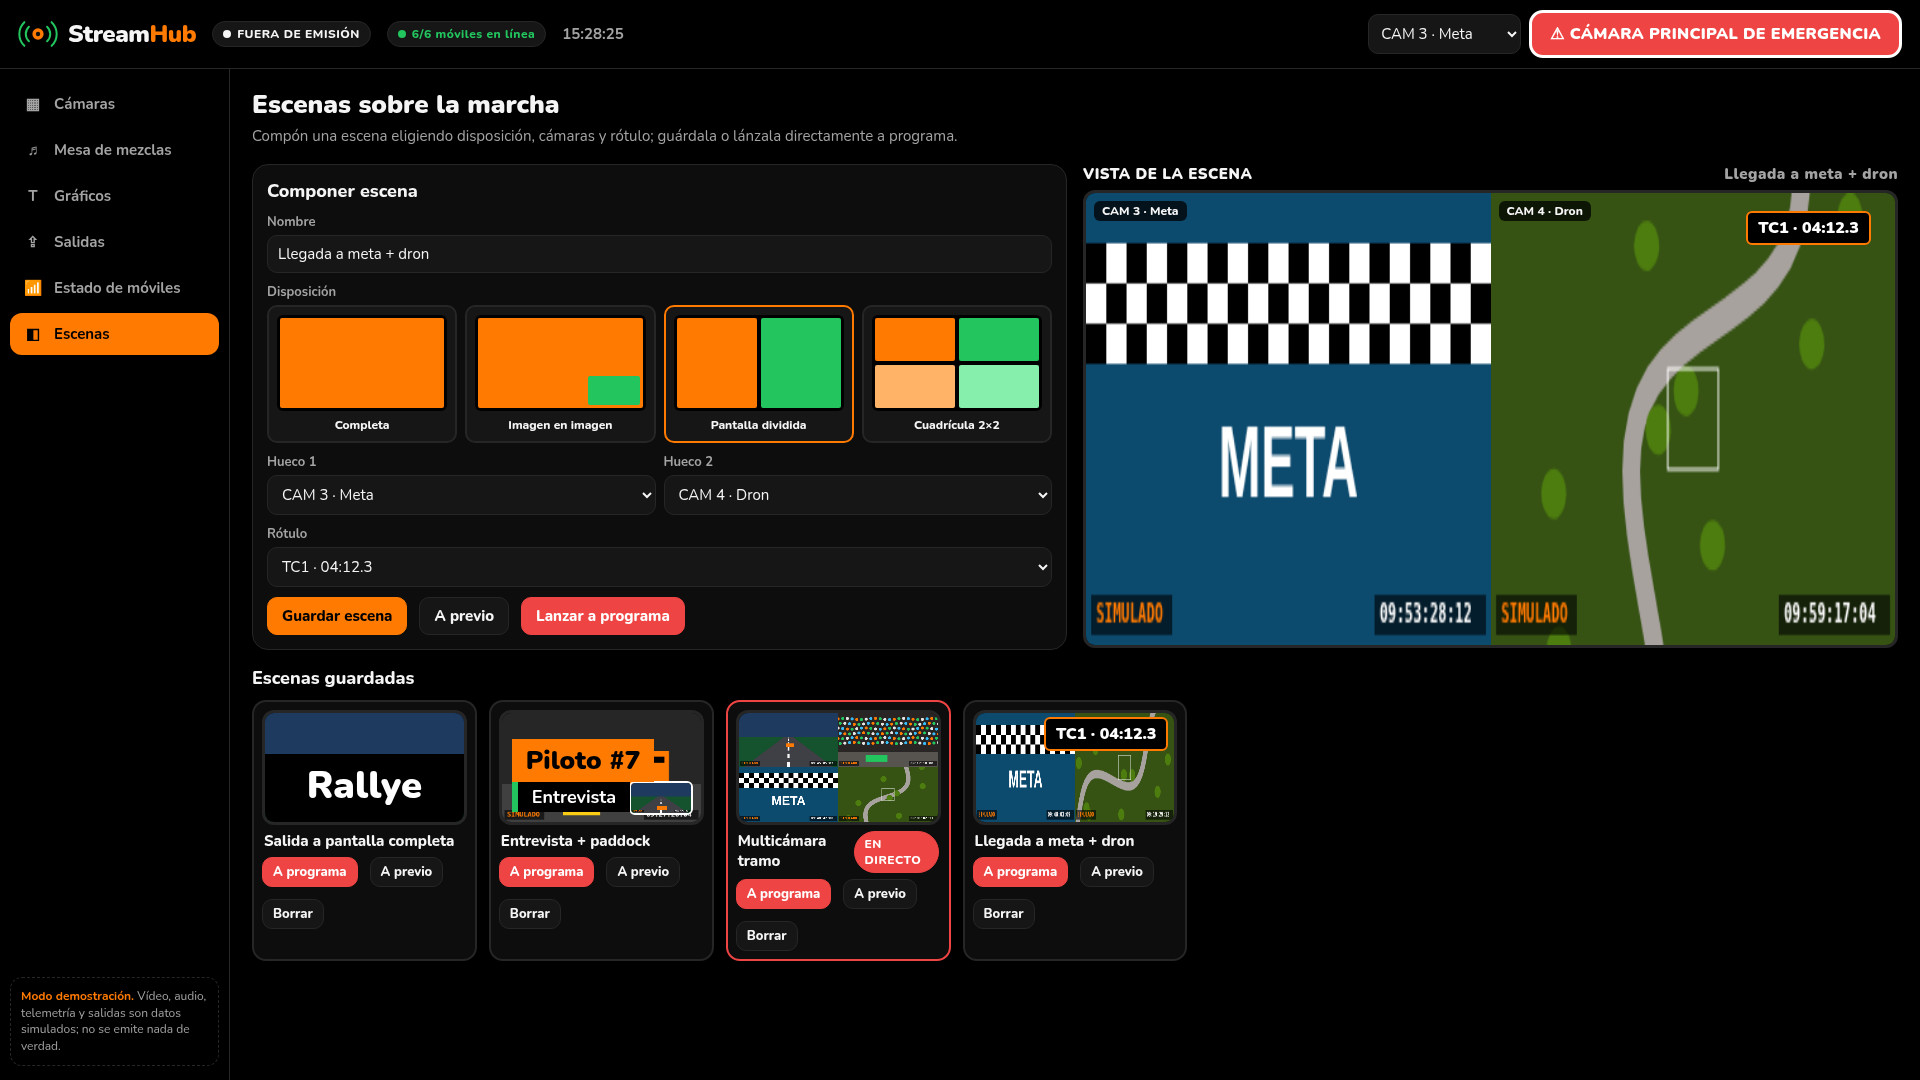Viewport: 1920px width, 1080px height.
Task: Click the 15:28:25 clock text
Action: coord(593,34)
